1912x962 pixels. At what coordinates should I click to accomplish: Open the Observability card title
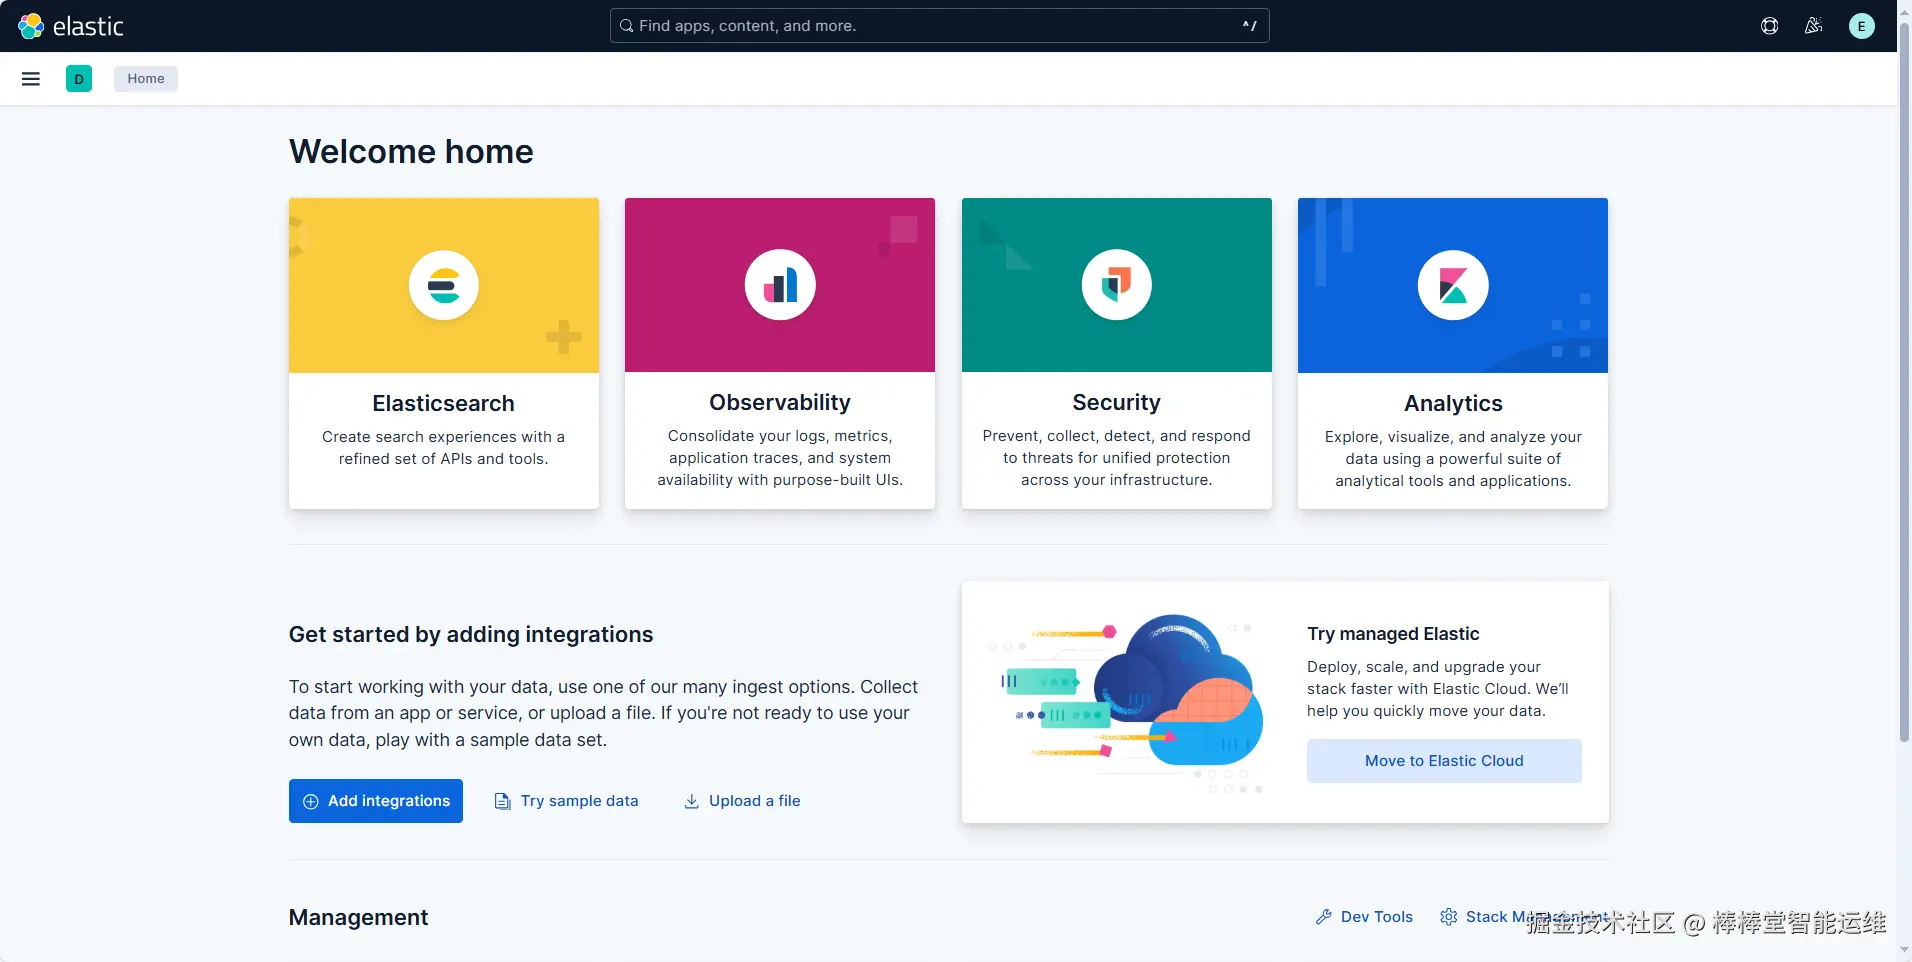click(780, 402)
